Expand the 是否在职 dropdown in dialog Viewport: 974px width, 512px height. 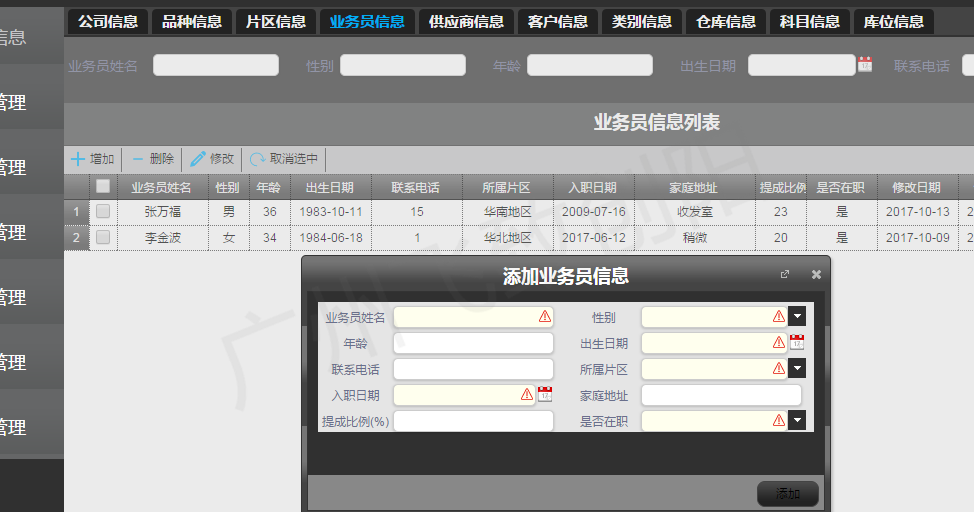[797, 421]
